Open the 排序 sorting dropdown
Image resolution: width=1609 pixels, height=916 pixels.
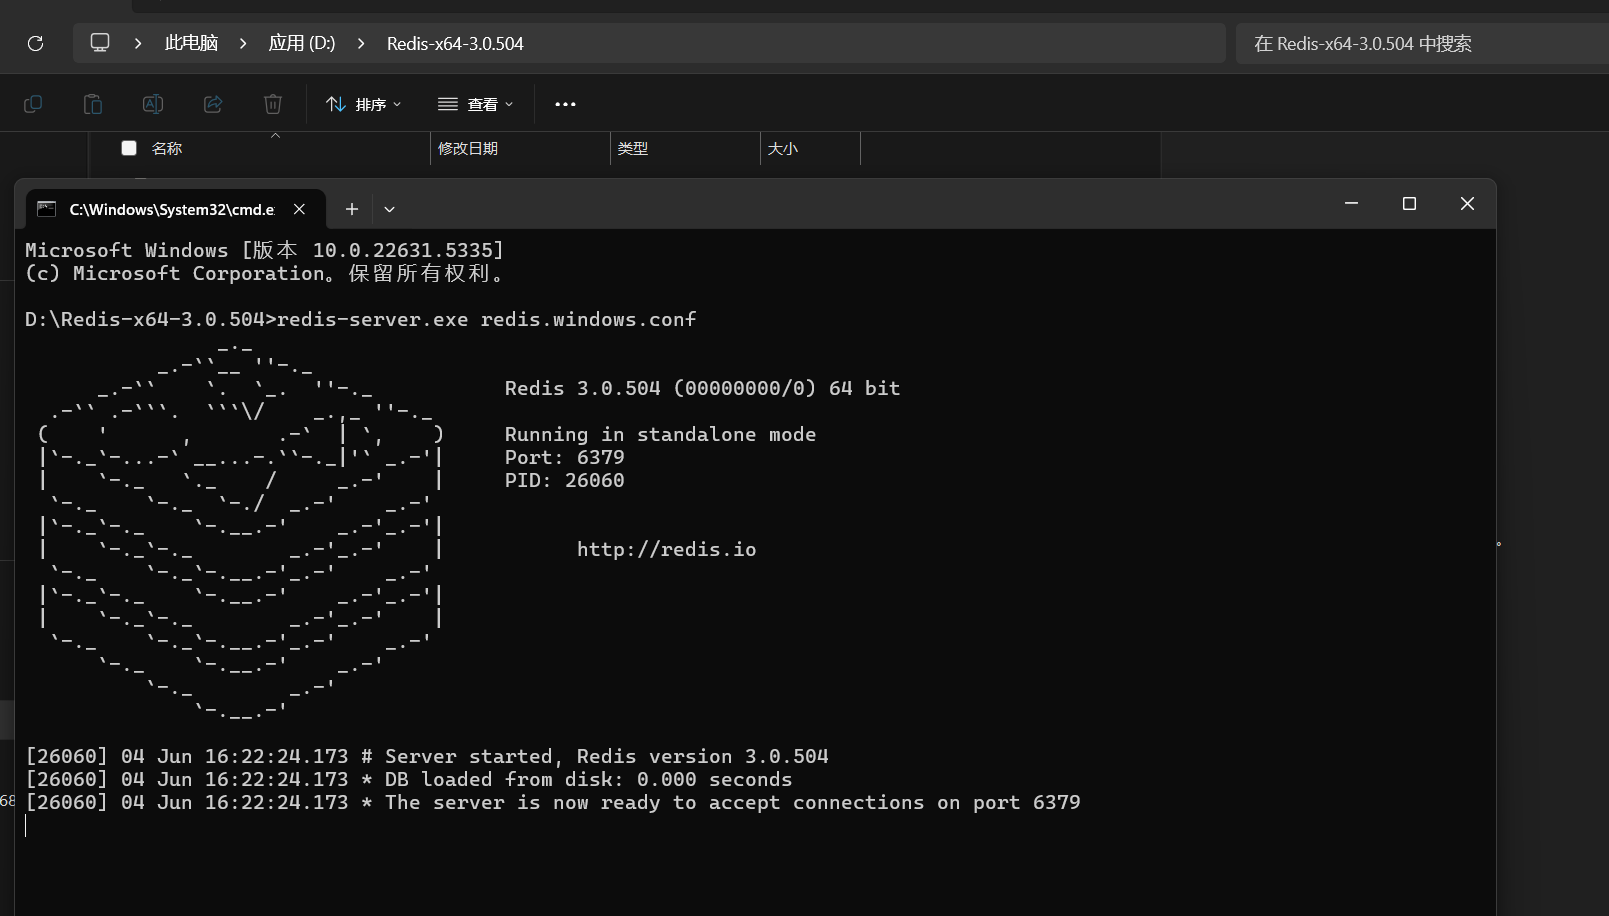(364, 104)
